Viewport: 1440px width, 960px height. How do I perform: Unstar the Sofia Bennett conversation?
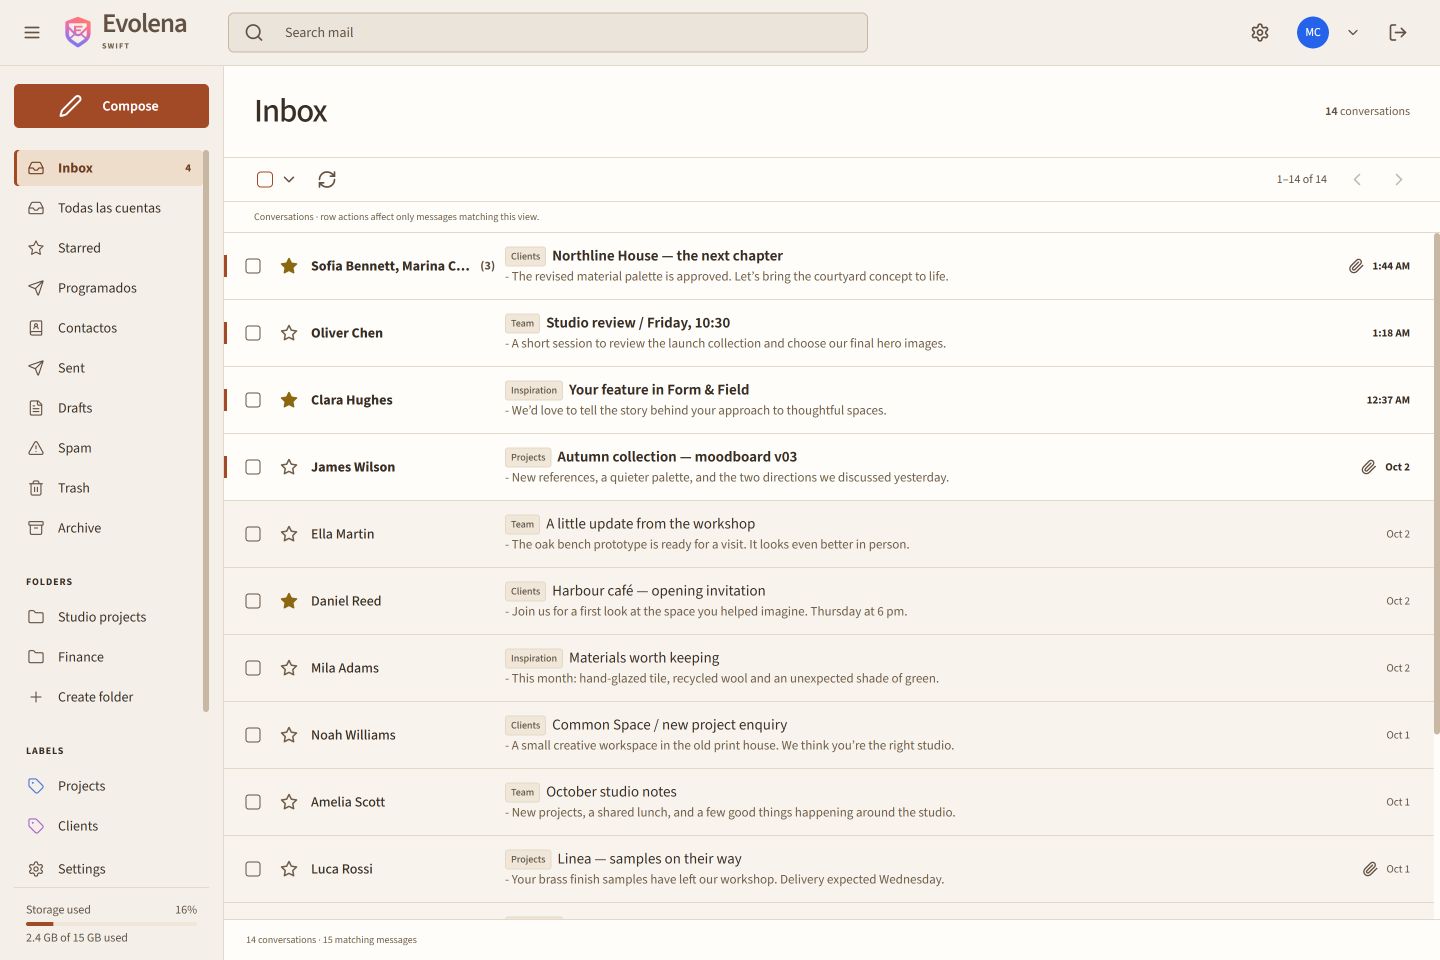289,266
